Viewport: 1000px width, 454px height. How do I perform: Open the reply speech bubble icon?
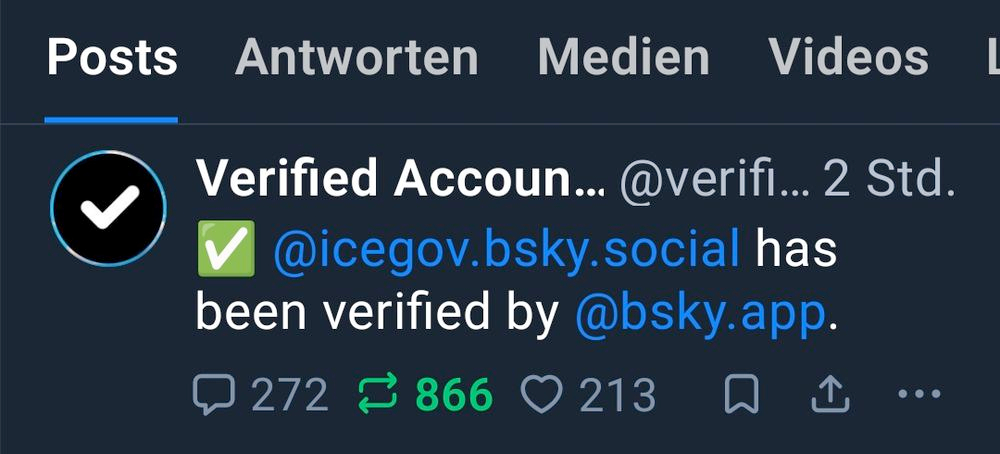(214, 395)
